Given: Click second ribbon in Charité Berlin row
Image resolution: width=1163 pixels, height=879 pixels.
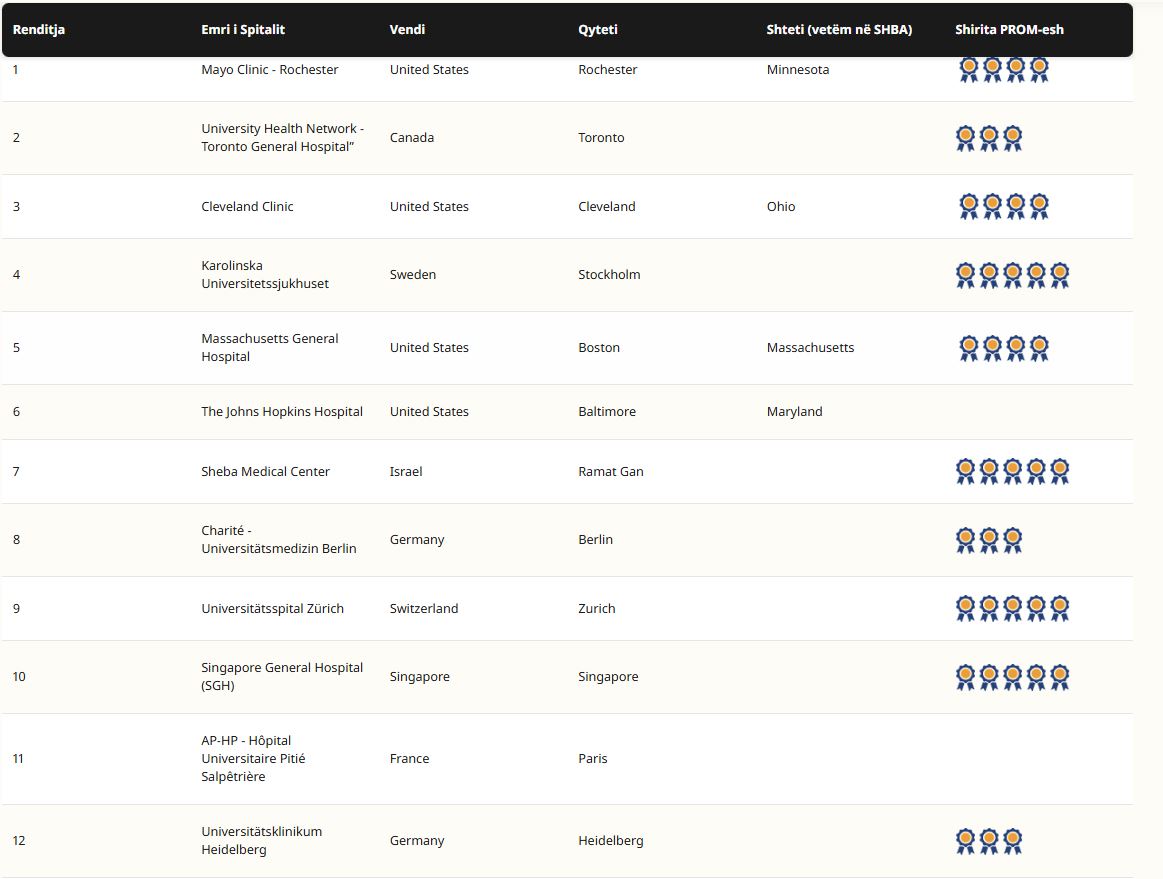Looking at the screenshot, I should coord(989,540).
